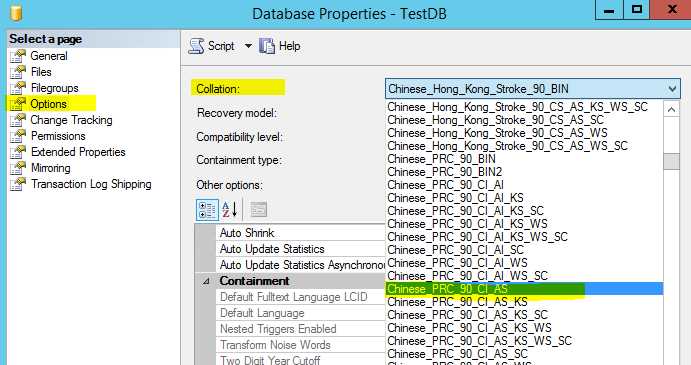Collapse the Containment category
691x365 pixels.
206,281
